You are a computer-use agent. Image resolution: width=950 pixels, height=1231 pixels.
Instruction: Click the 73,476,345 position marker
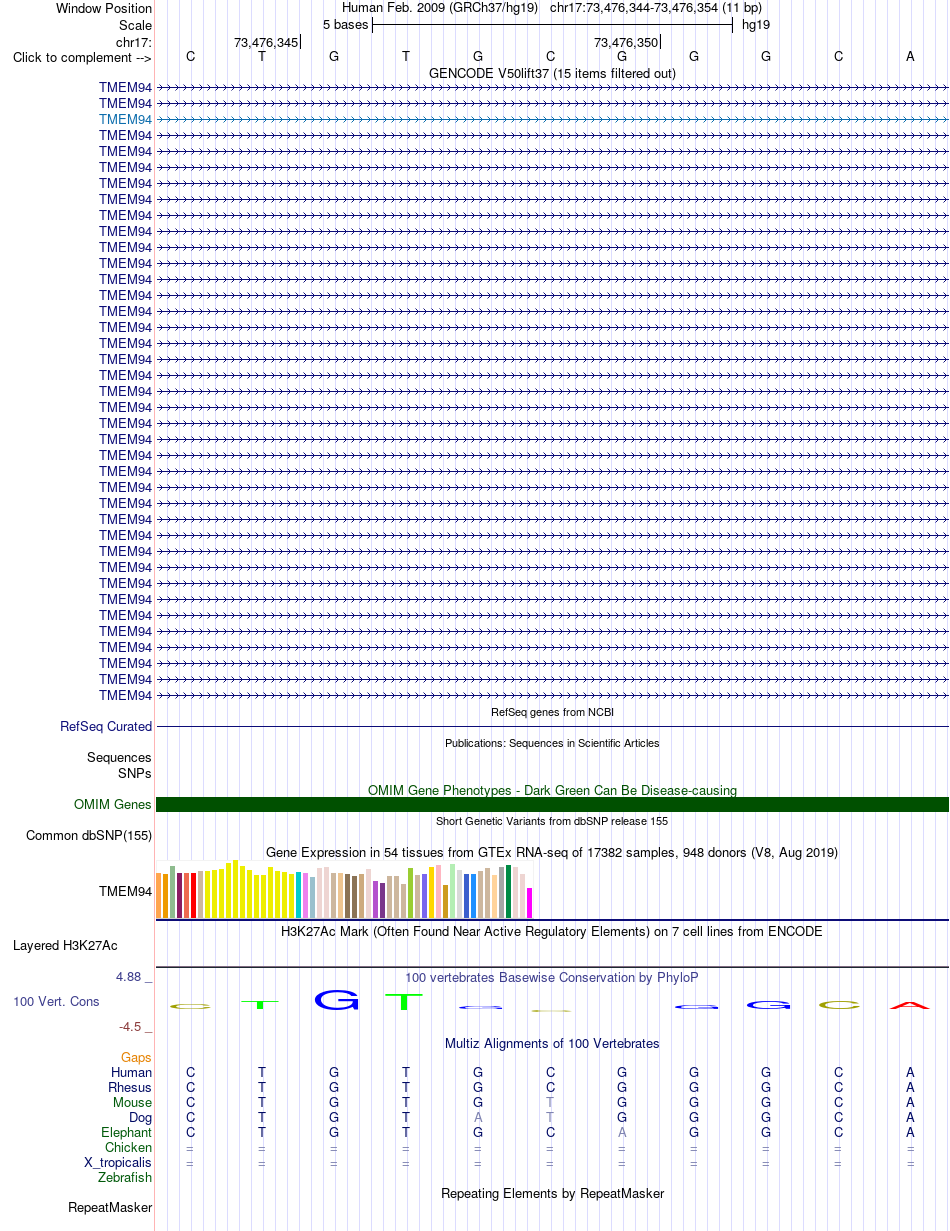click(x=266, y=42)
